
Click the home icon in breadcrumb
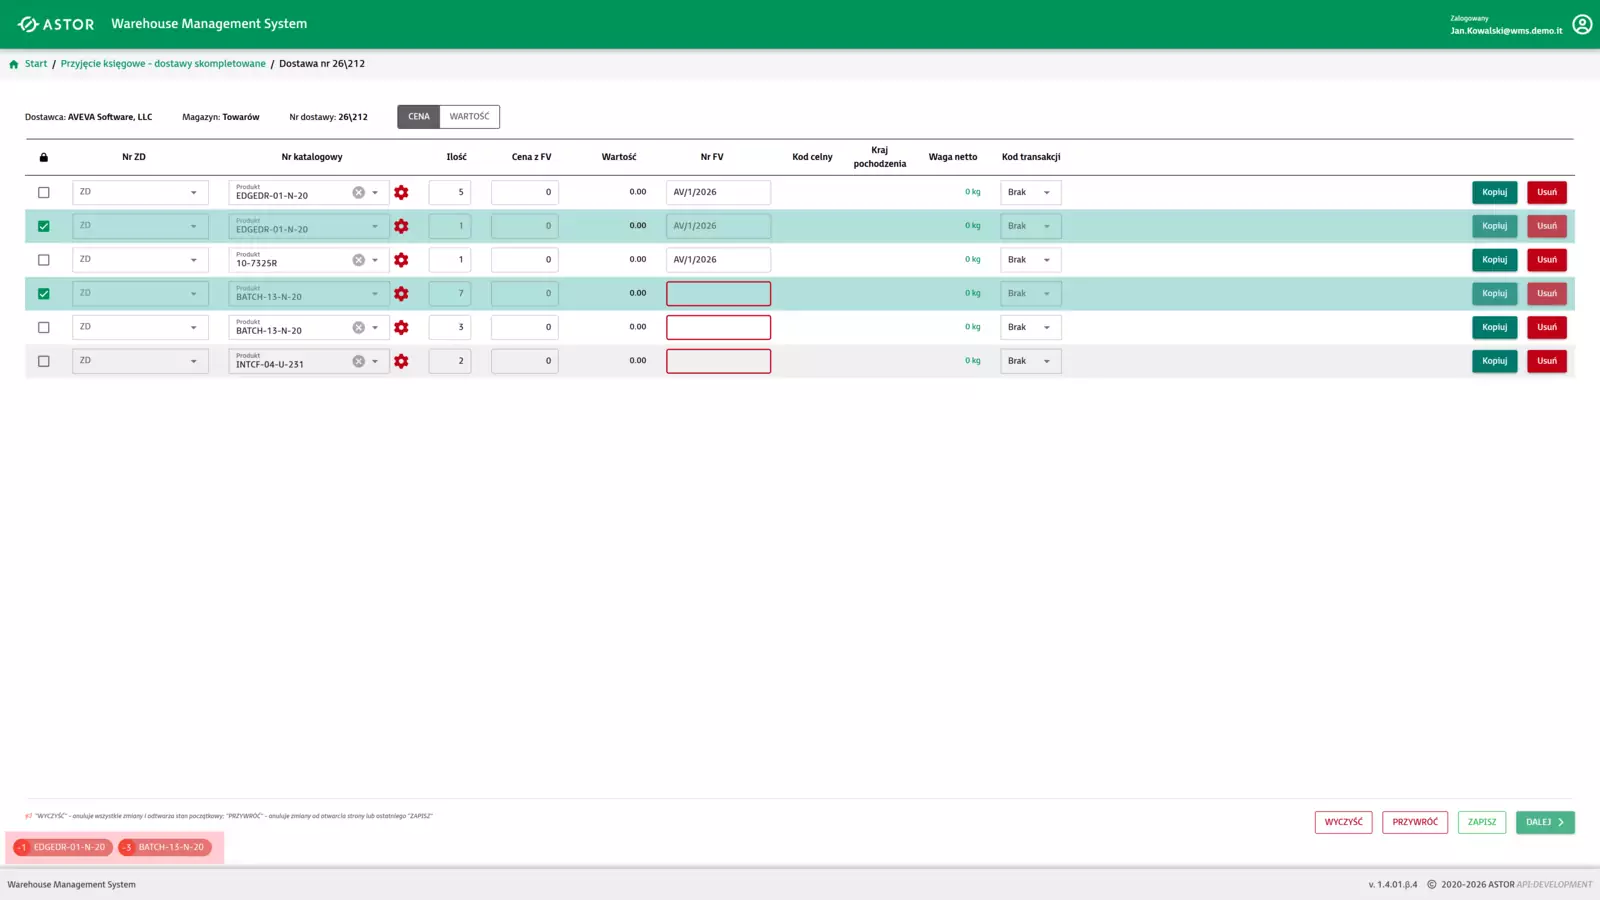[14, 64]
